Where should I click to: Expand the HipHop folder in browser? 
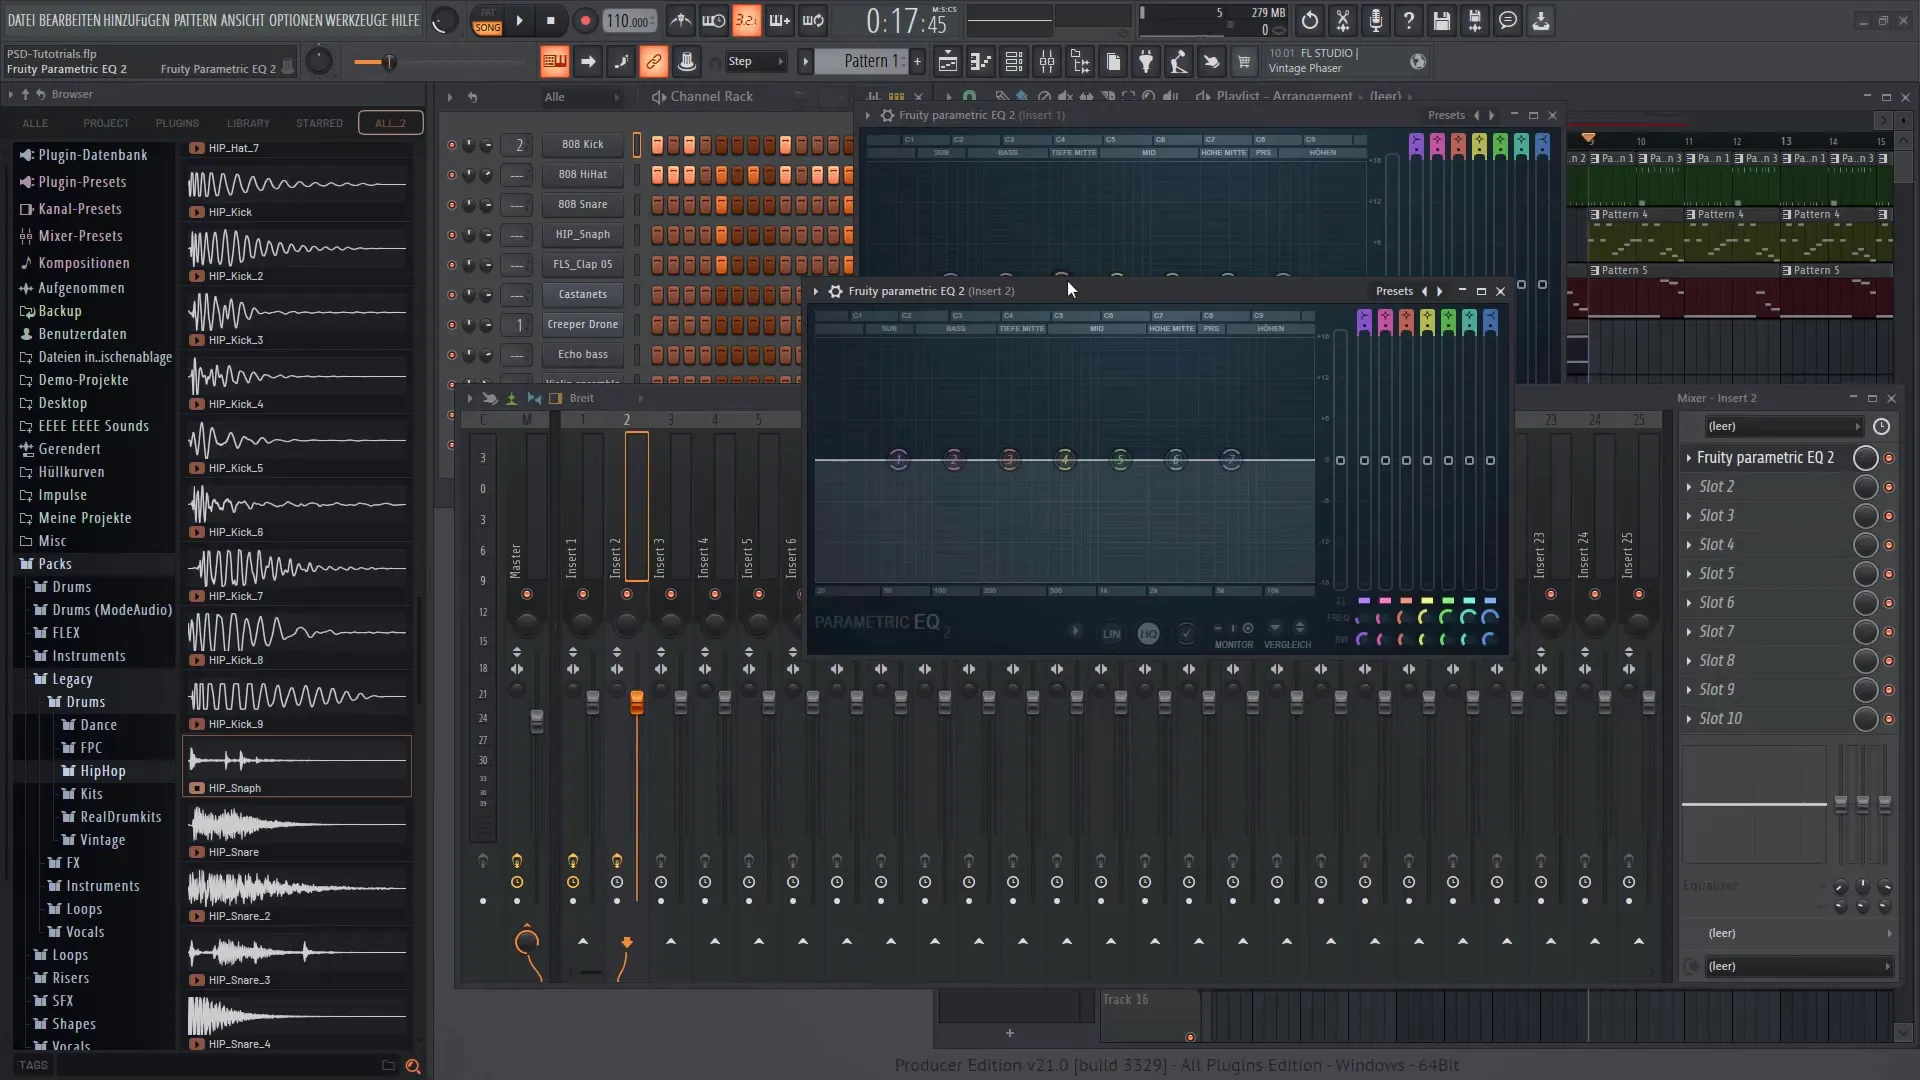click(x=103, y=770)
